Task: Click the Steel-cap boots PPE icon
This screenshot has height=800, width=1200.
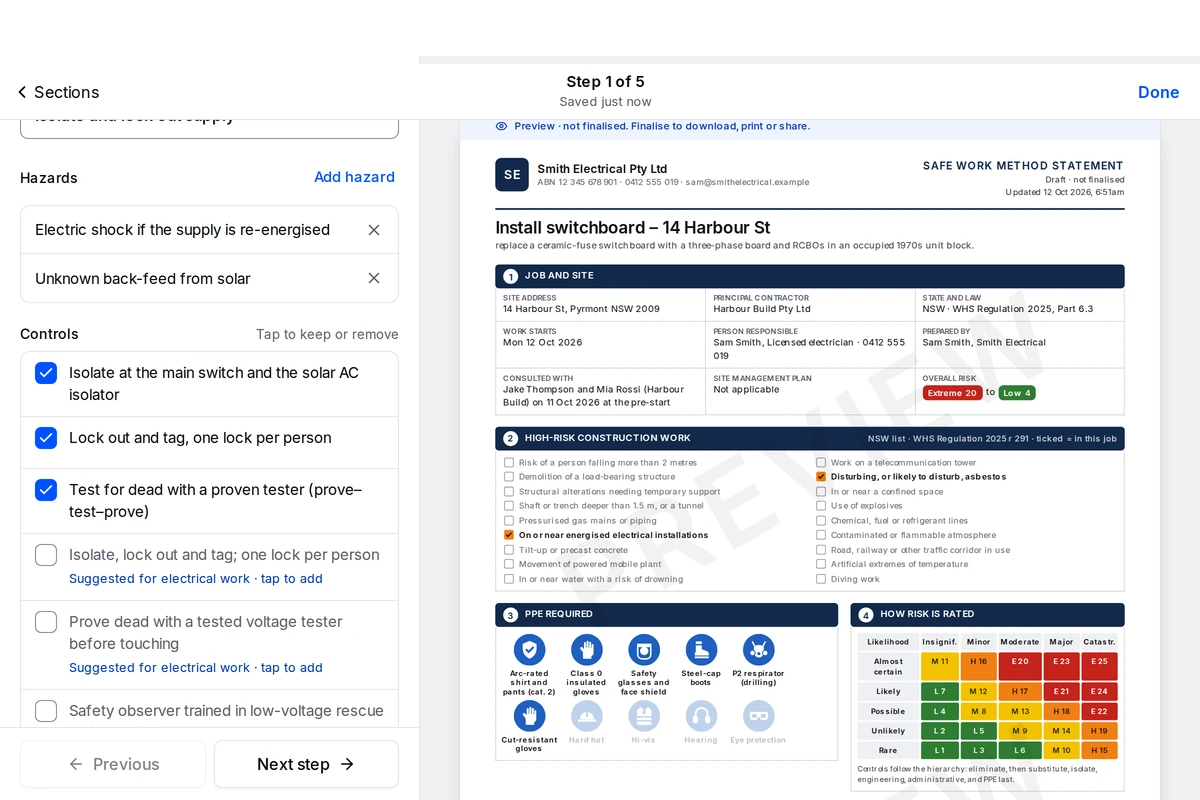Action: [x=701, y=650]
